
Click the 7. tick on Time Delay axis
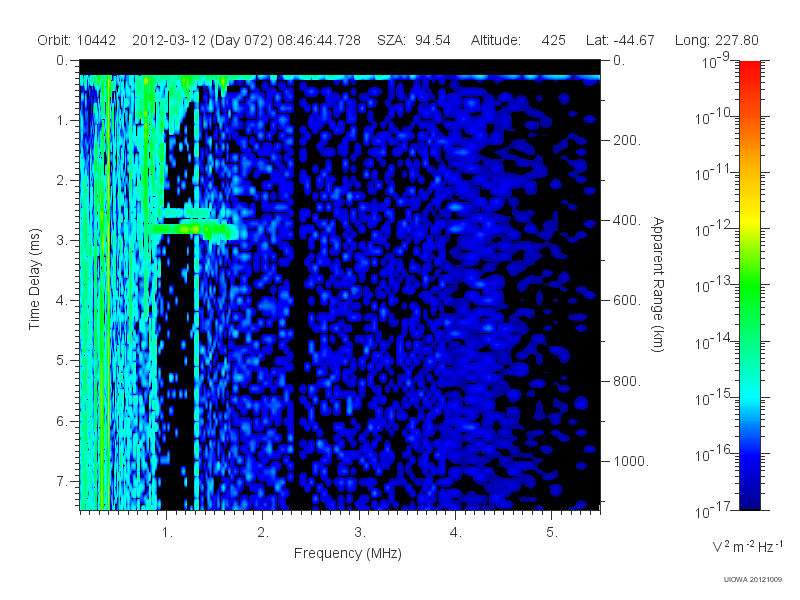pyautogui.click(x=62, y=481)
